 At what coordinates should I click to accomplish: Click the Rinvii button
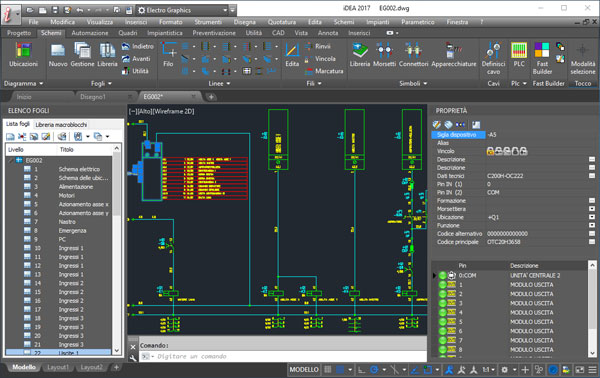[318, 46]
